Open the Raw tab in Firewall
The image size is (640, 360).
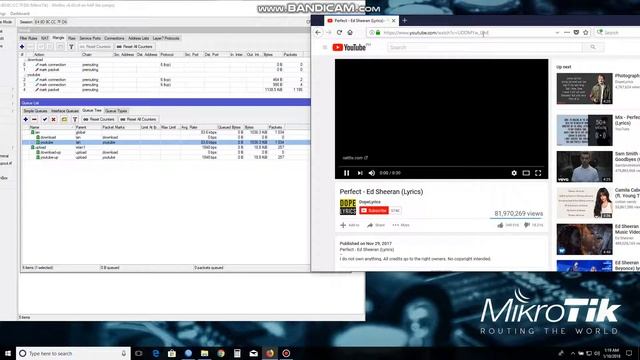(72, 38)
